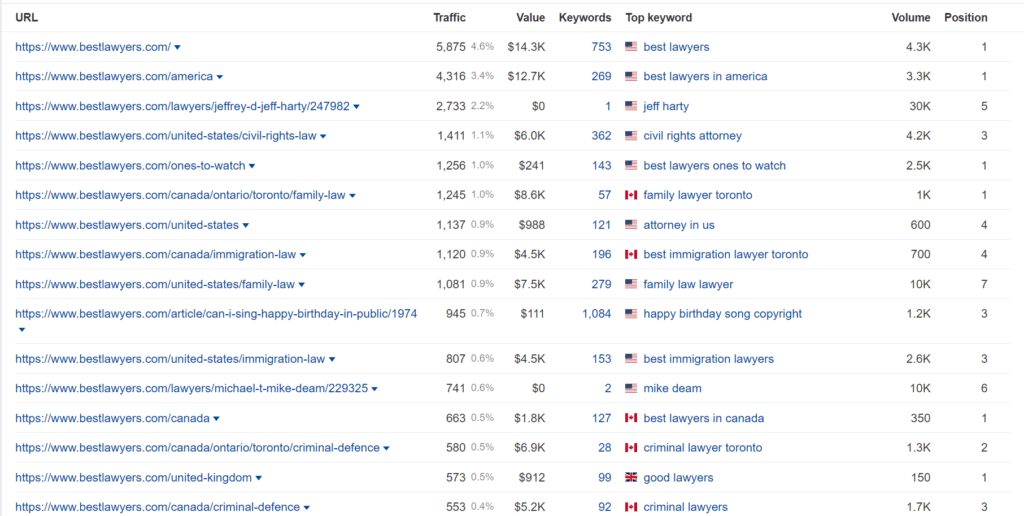Open the civil-rights-law page URL link
The height and width of the screenshot is (516, 1024).
point(165,136)
